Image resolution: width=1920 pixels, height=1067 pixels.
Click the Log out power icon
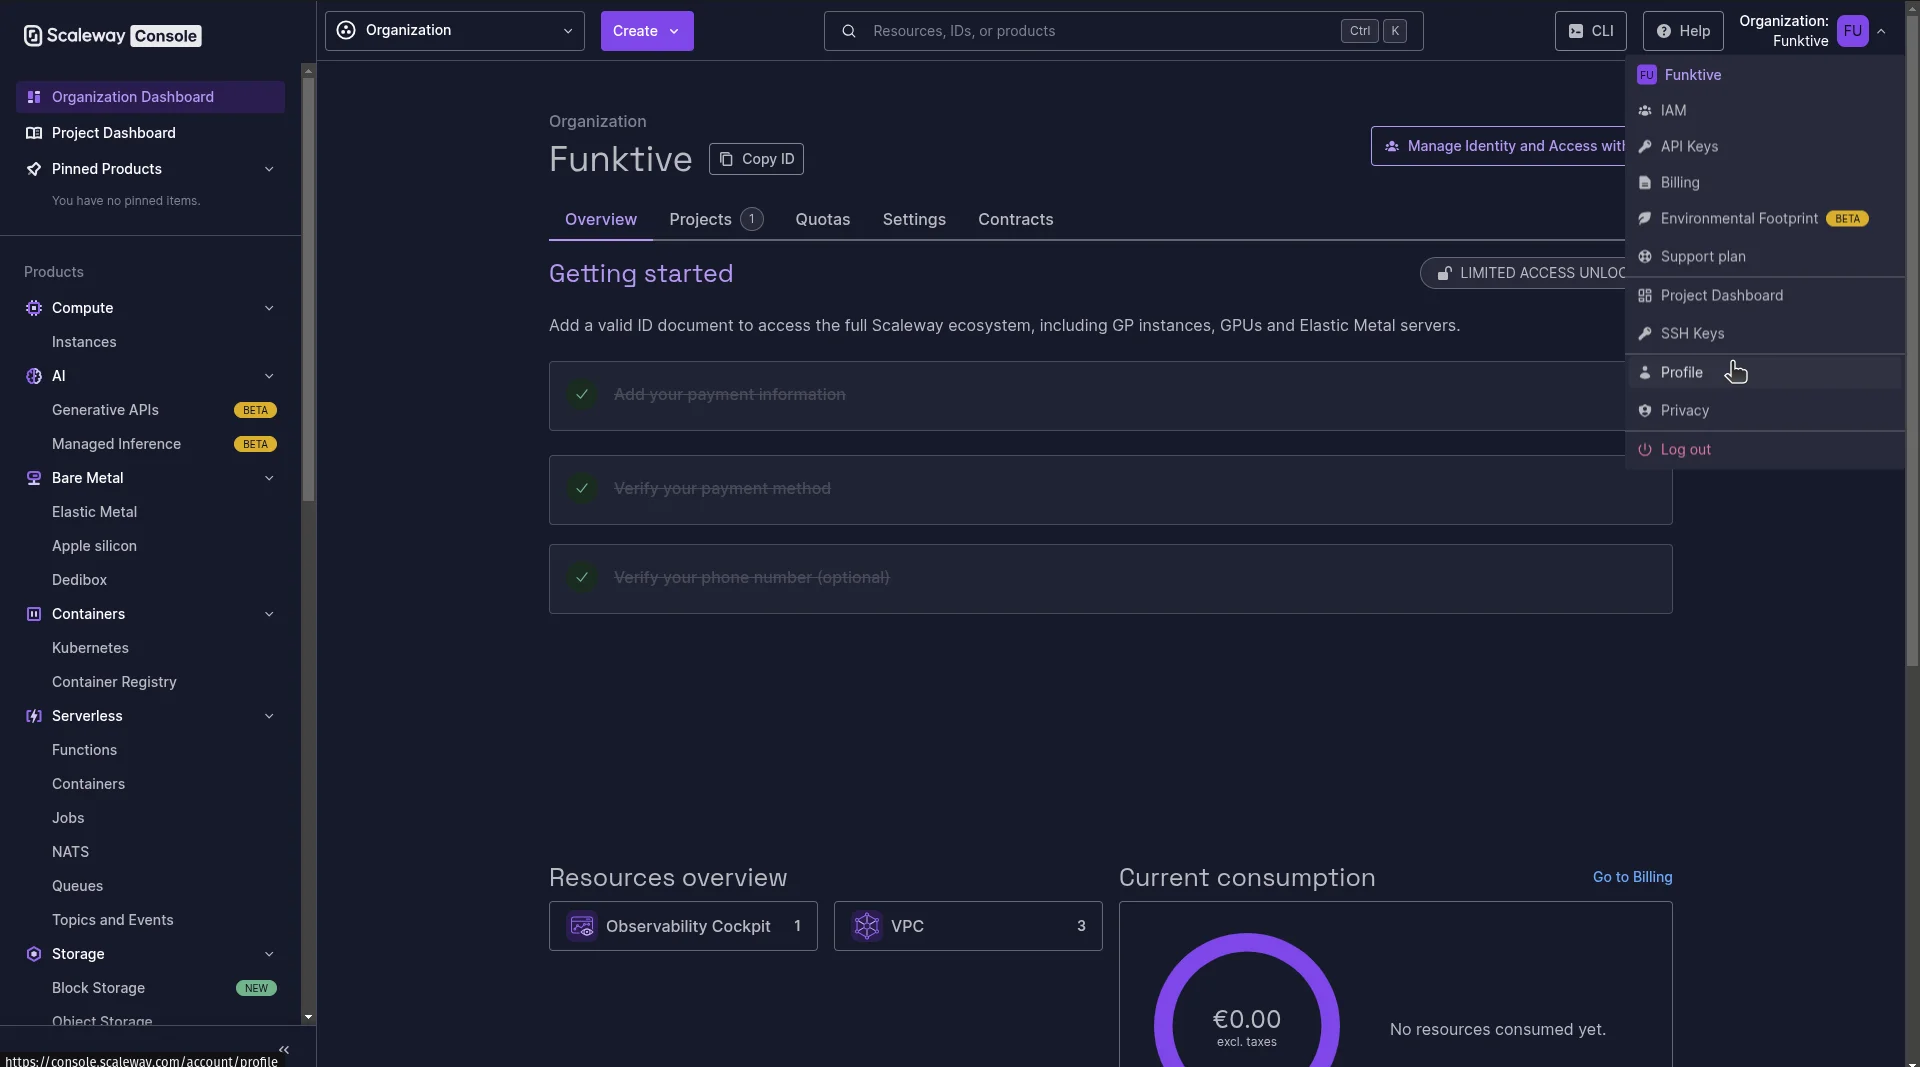[1645, 450]
